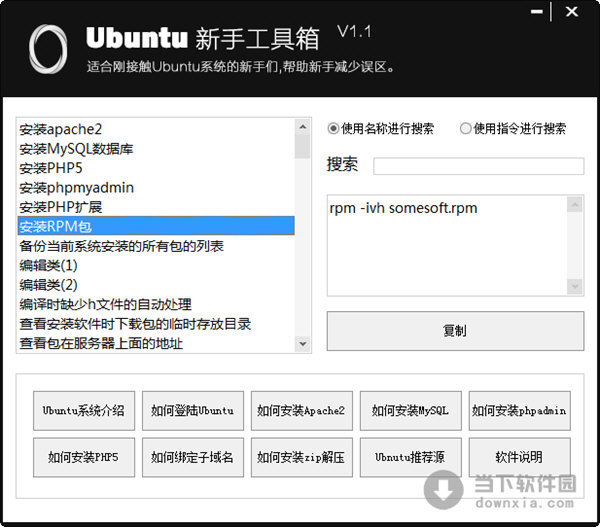Click the command output box scroll-up arrow
600x527 pixels.
(575, 205)
